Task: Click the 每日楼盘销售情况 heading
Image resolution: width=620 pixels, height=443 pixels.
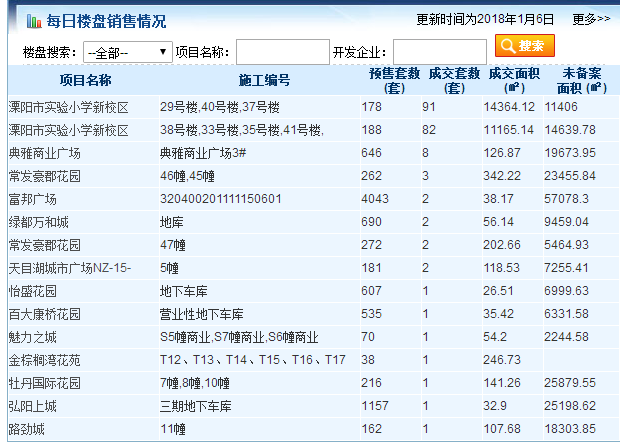Action: coord(106,21)
